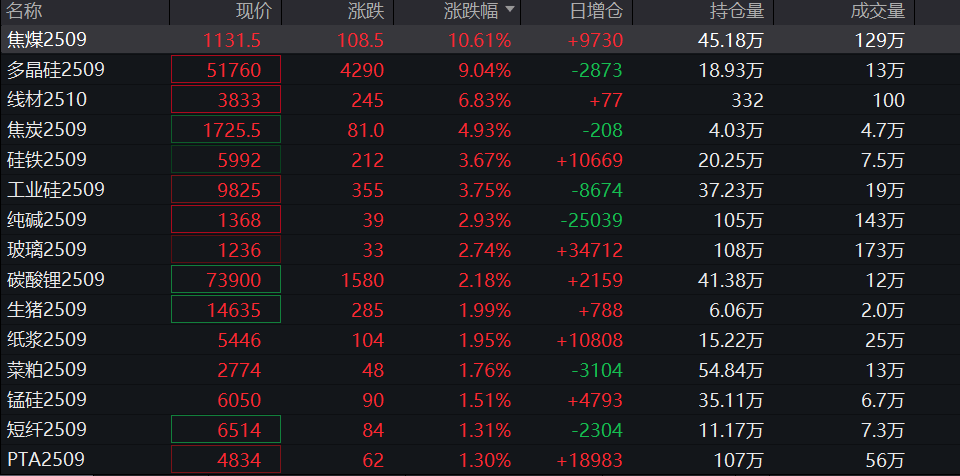Click the 碳酸锂2509 price box 73900

[227, 280]
